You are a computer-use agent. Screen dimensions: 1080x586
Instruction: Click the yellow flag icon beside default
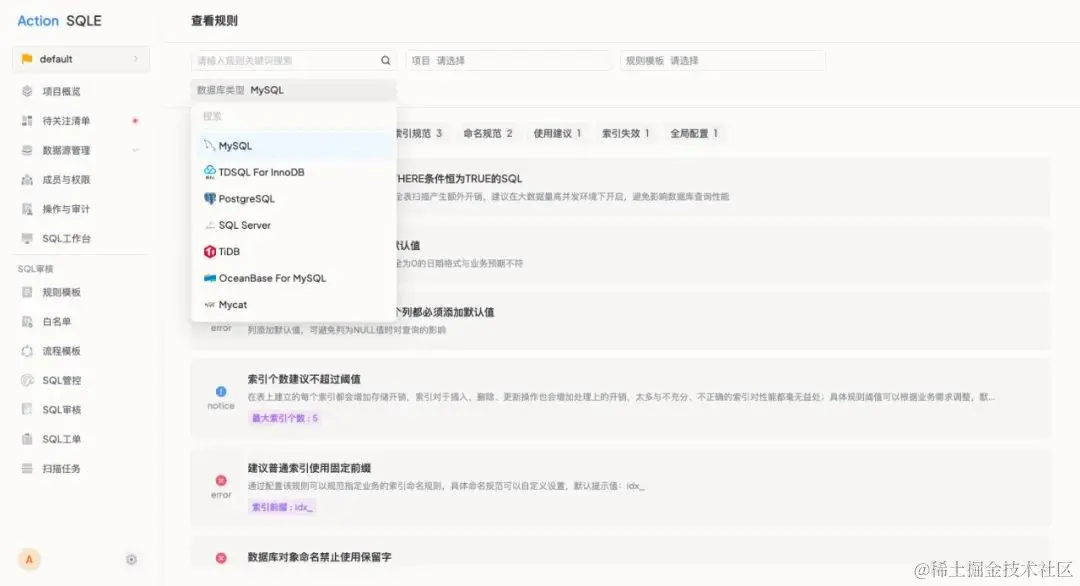[x=27, y=59]
